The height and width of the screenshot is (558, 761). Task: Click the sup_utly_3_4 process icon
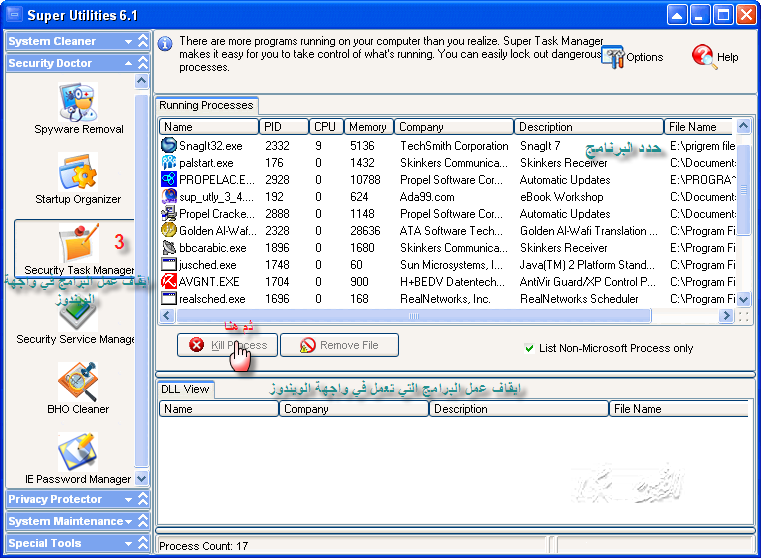click(x=168, y=197)
